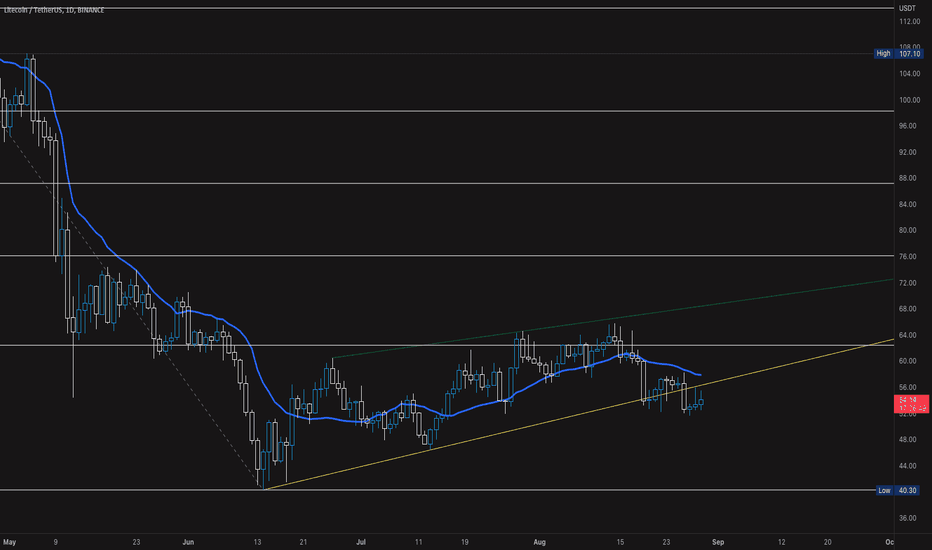Viewport: 932px width, 550px height.
Task: Click the 48.00 price axis value
Action: tap(908, 440)
